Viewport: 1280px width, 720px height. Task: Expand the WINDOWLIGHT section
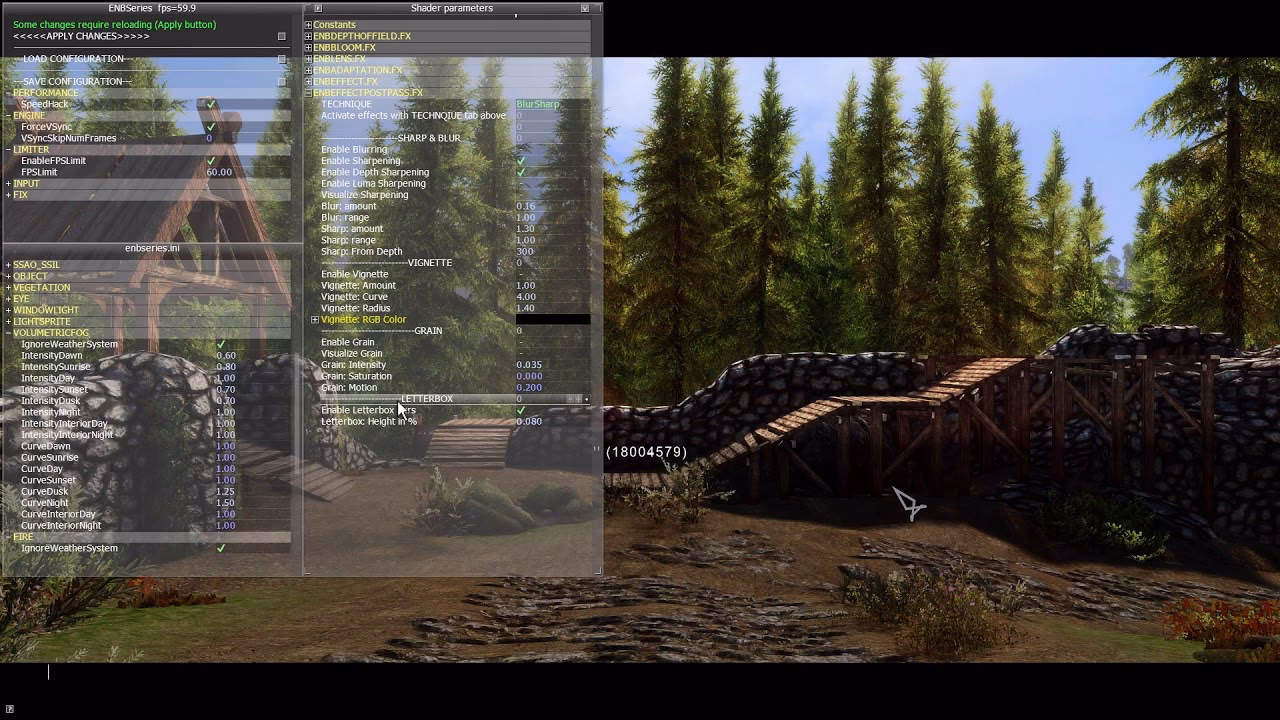pyautogui.click(x=9, y=310)
